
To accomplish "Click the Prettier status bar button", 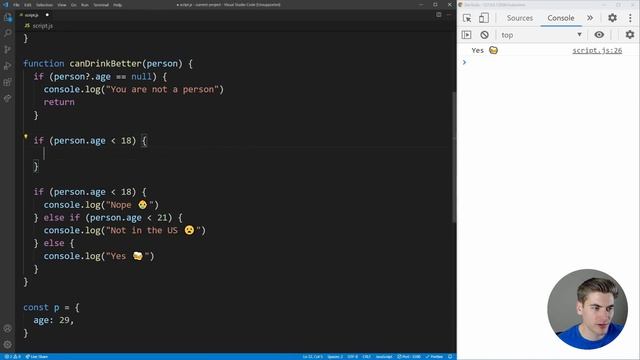I will click(434, 357).
